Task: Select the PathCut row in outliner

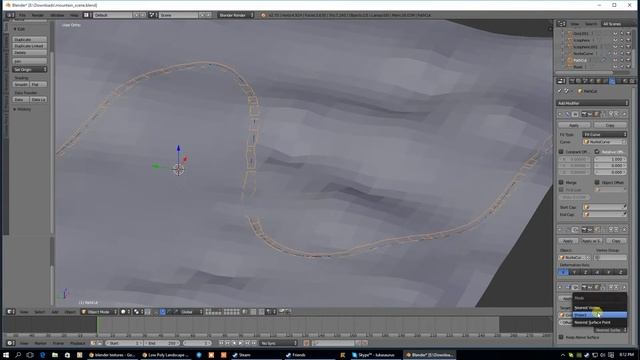Action: coord(580,60)
